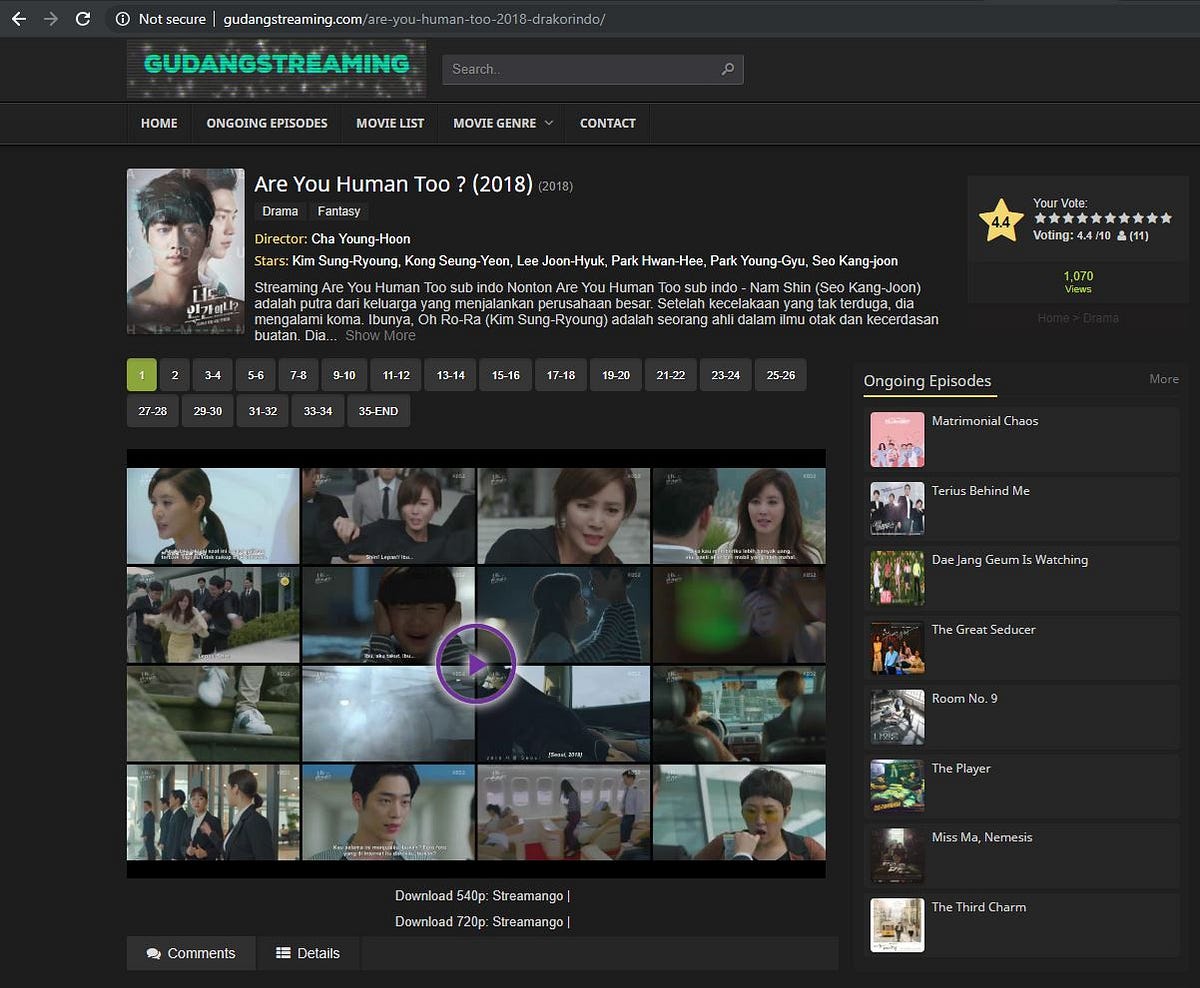
Task: Click Streamango link for 720p download
Action: click(528, 922)
